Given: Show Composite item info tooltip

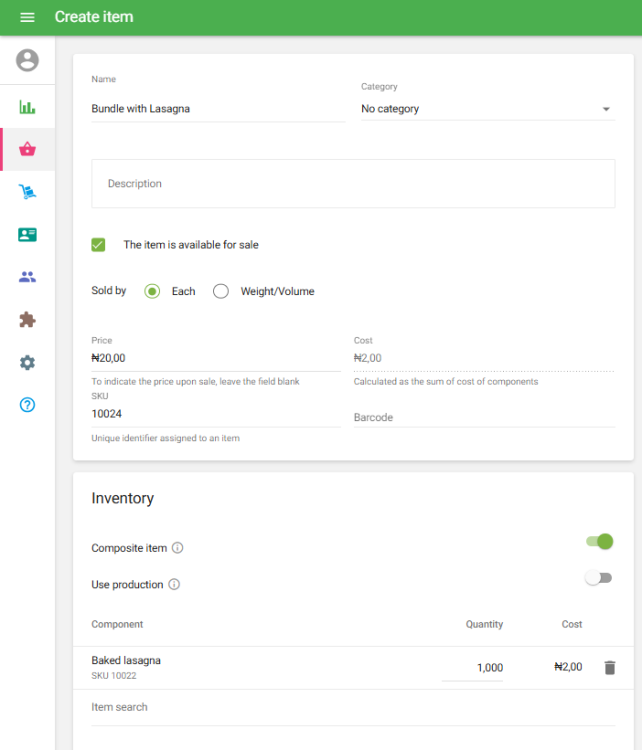Looking at the screenshot, I should tap(178, 548).
